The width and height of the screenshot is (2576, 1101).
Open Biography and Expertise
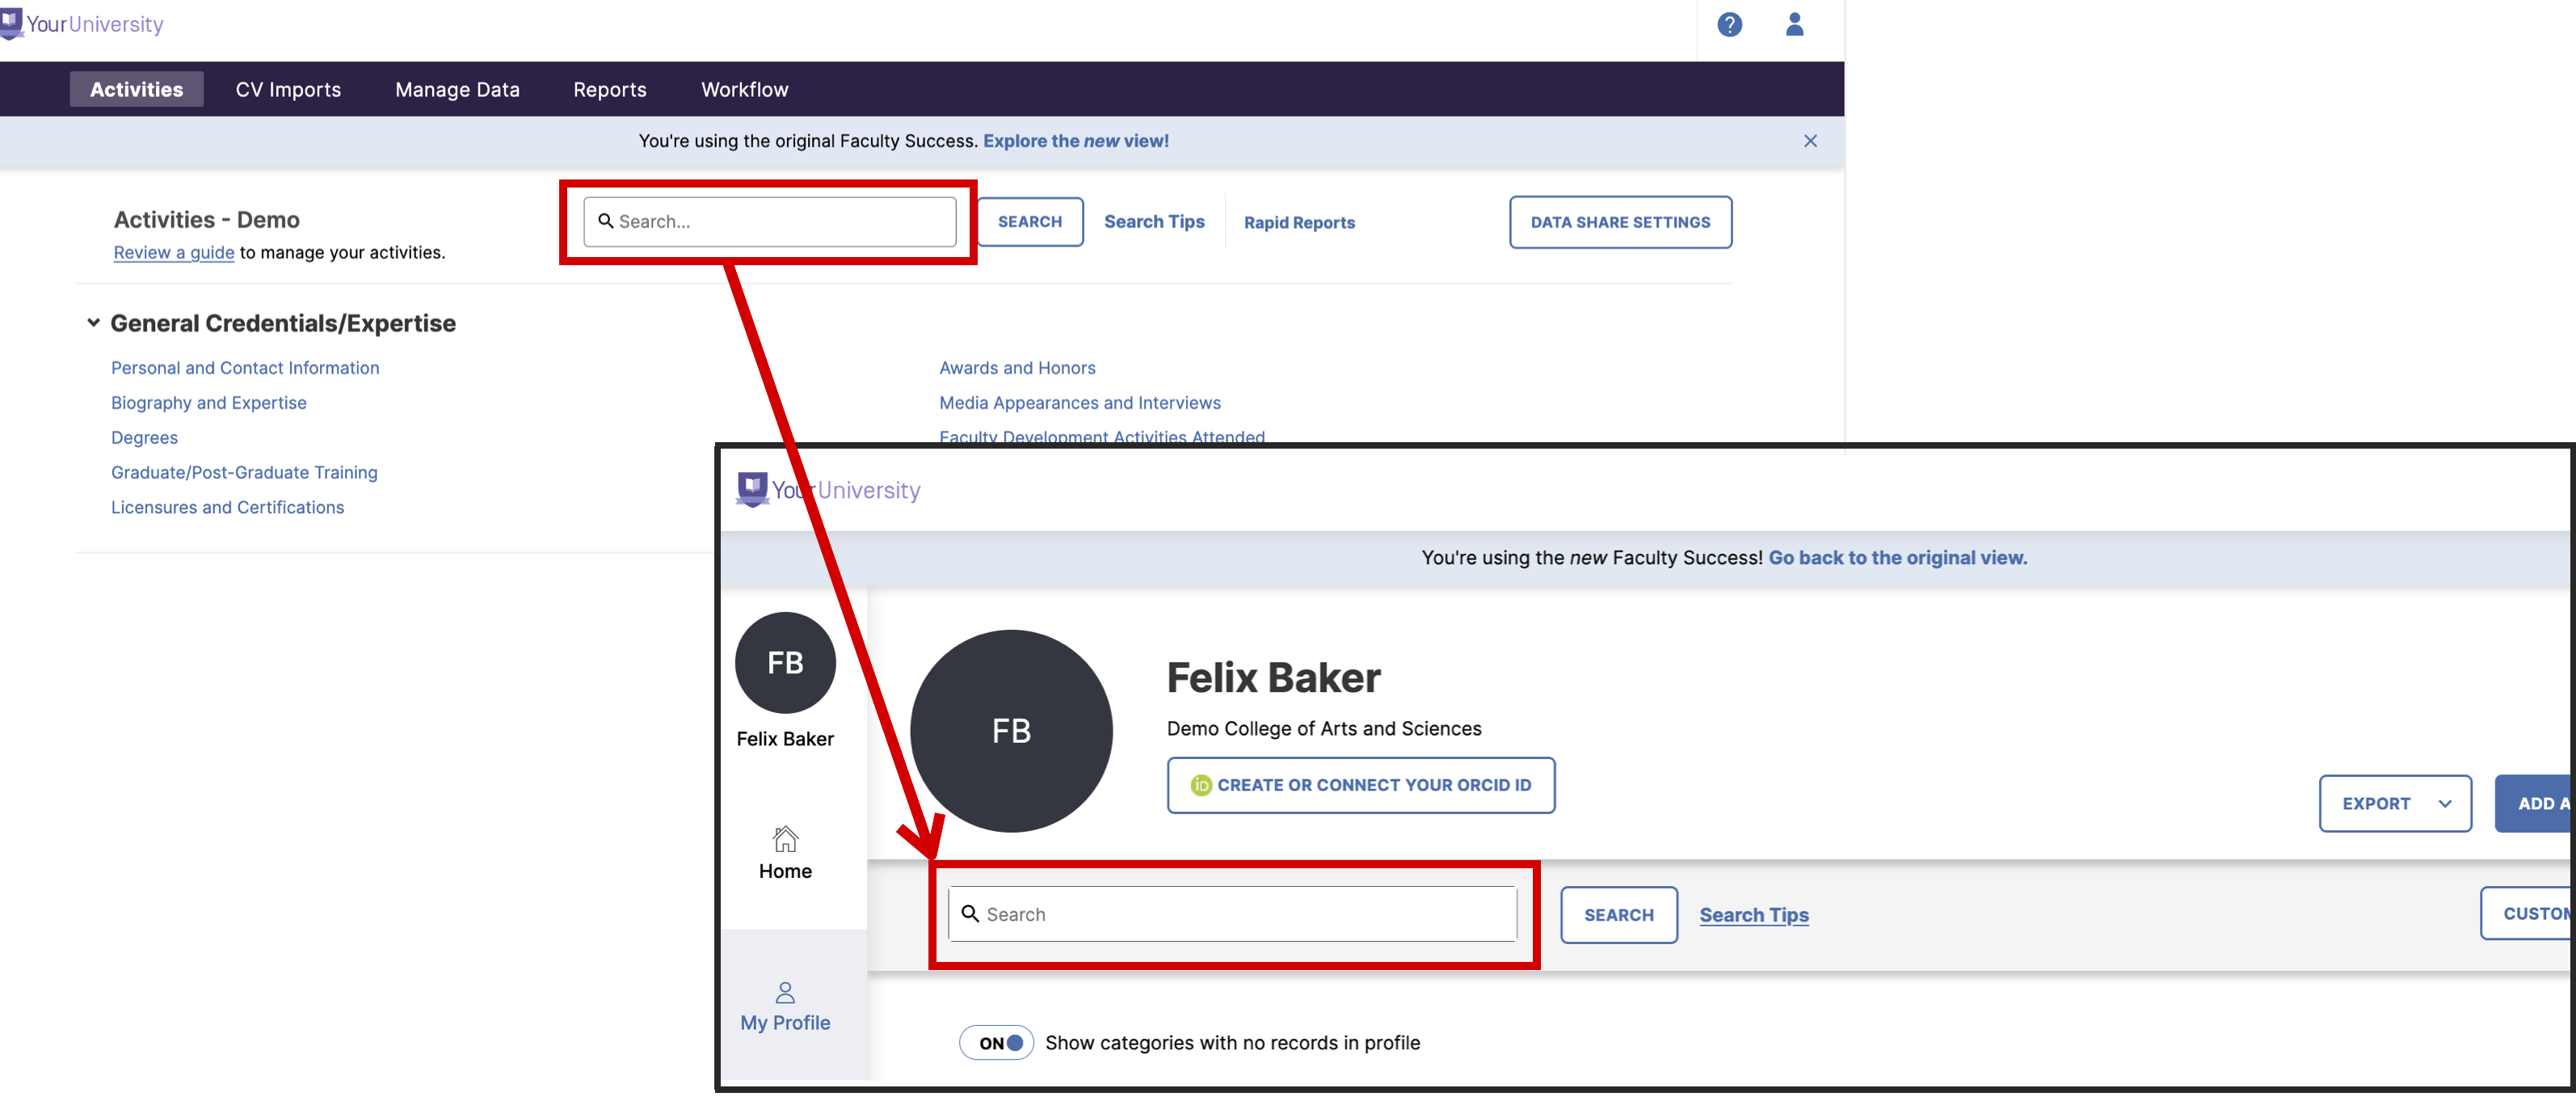209,403
